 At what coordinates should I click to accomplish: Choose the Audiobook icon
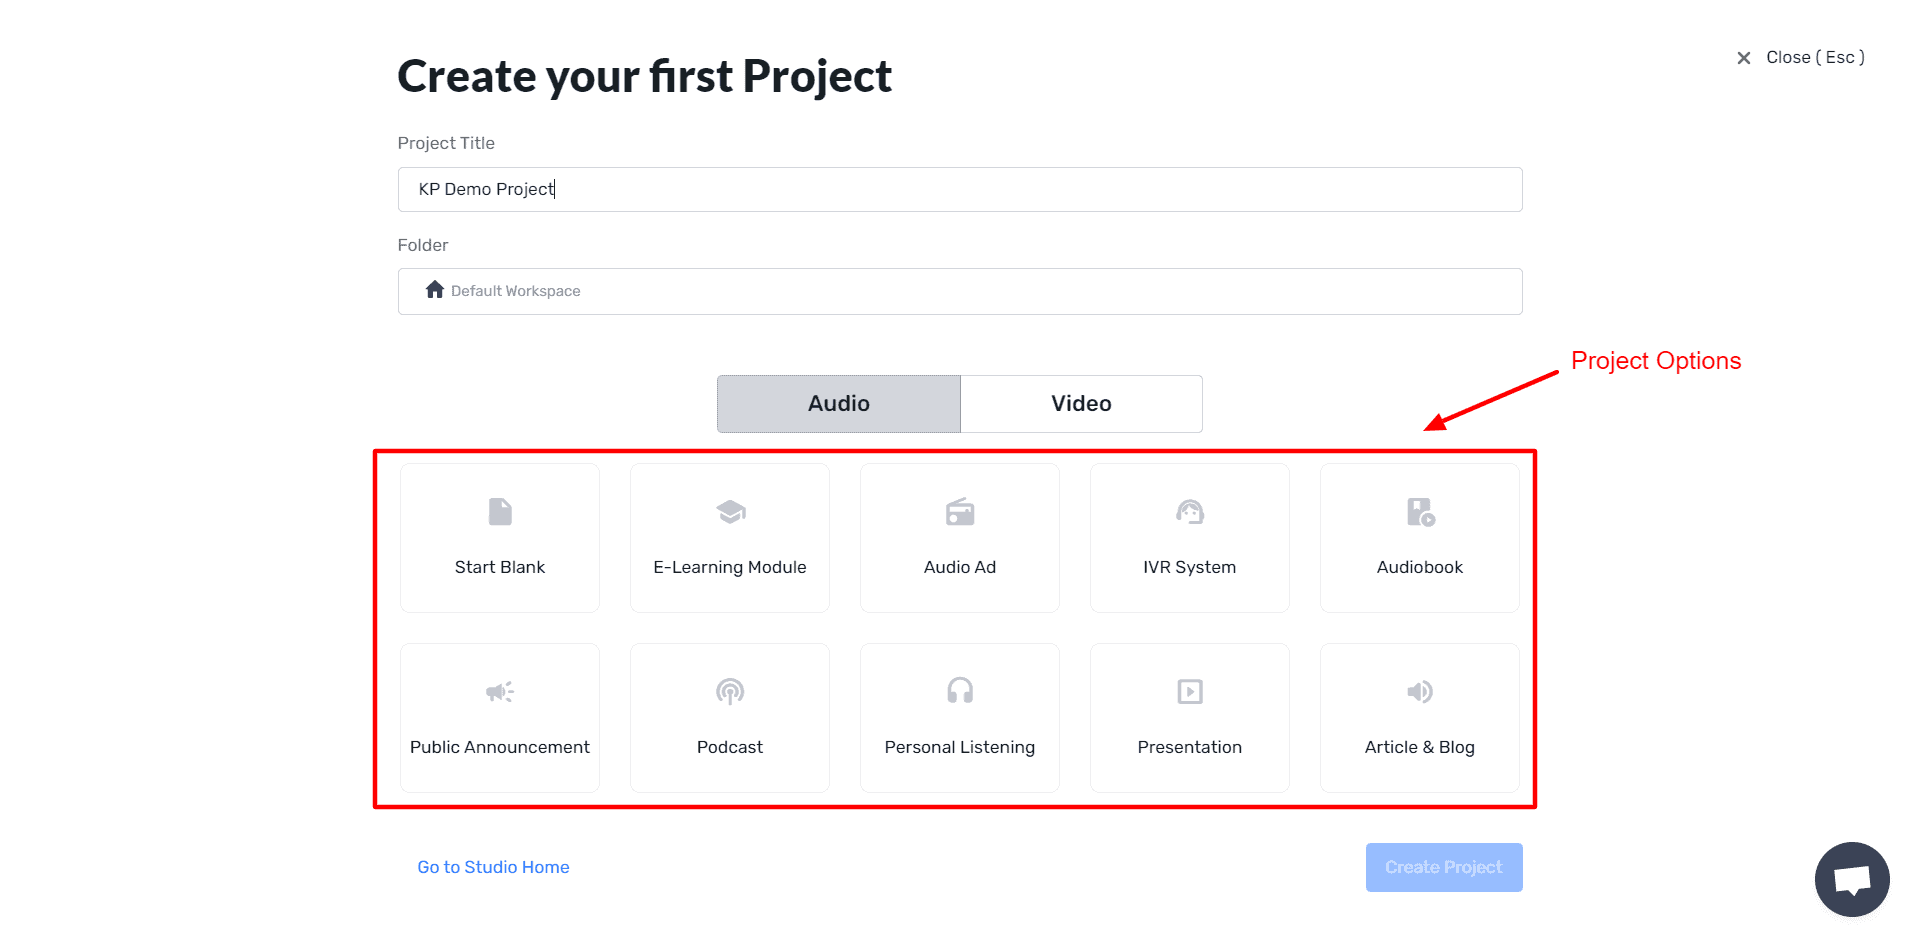pyautogui.click(x=1420, y=512)
